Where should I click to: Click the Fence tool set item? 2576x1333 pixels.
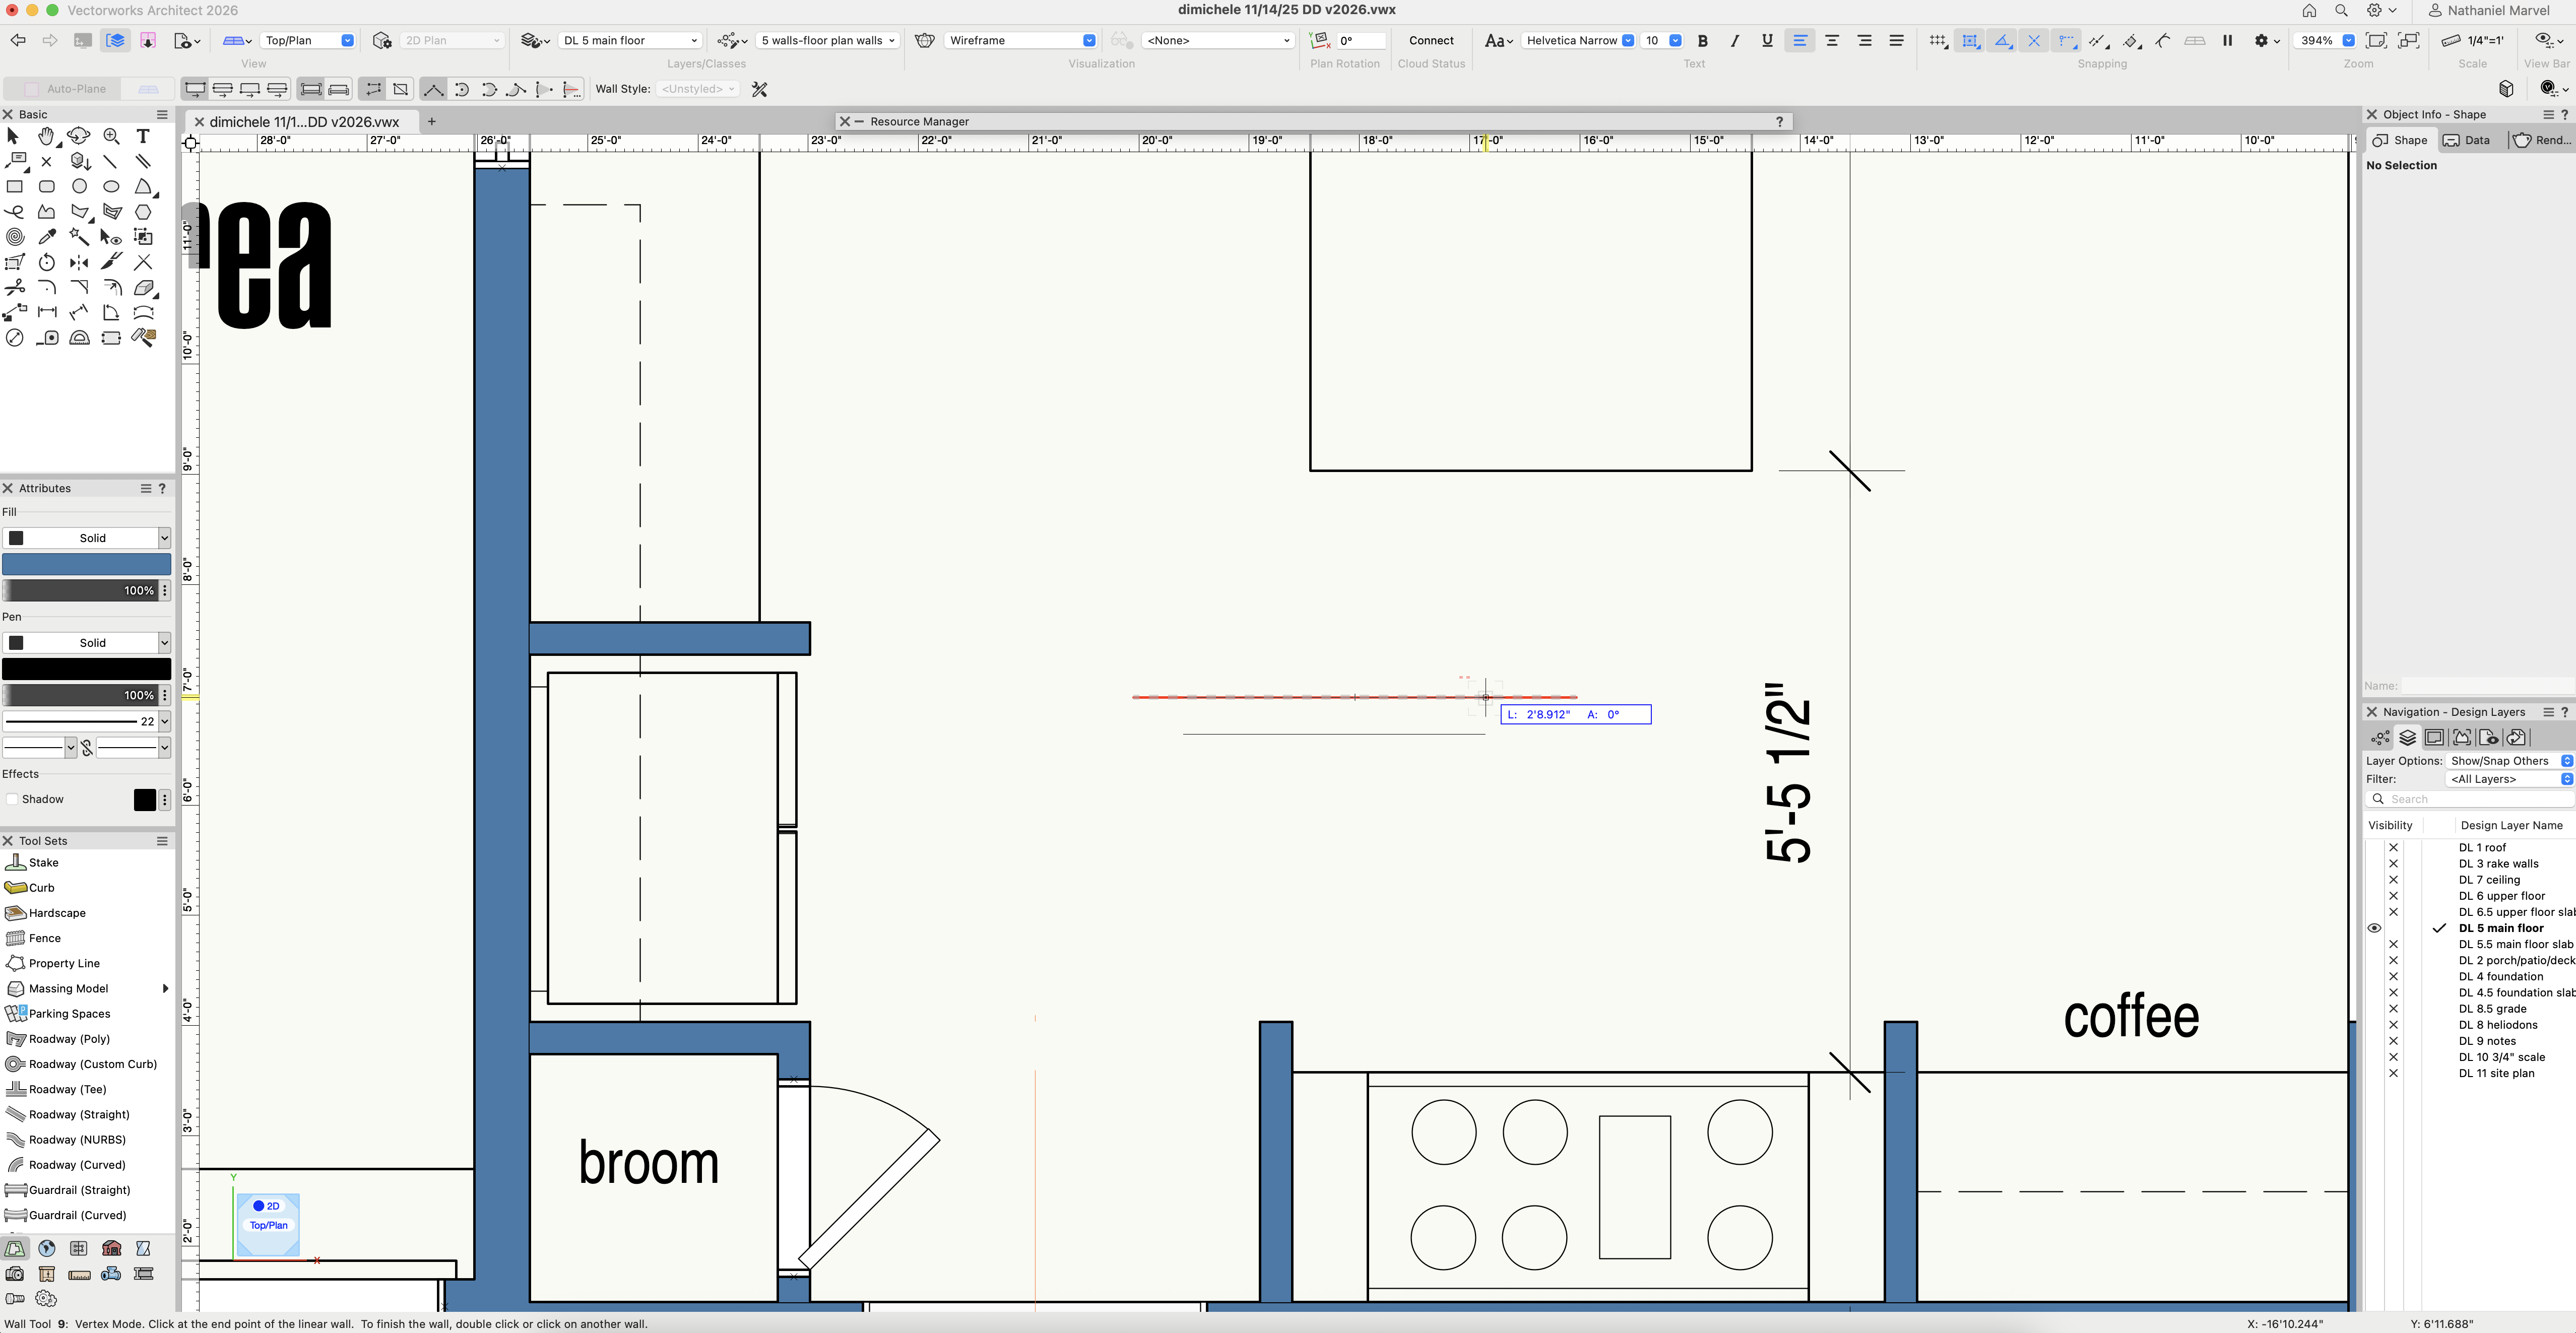point(44,938)
